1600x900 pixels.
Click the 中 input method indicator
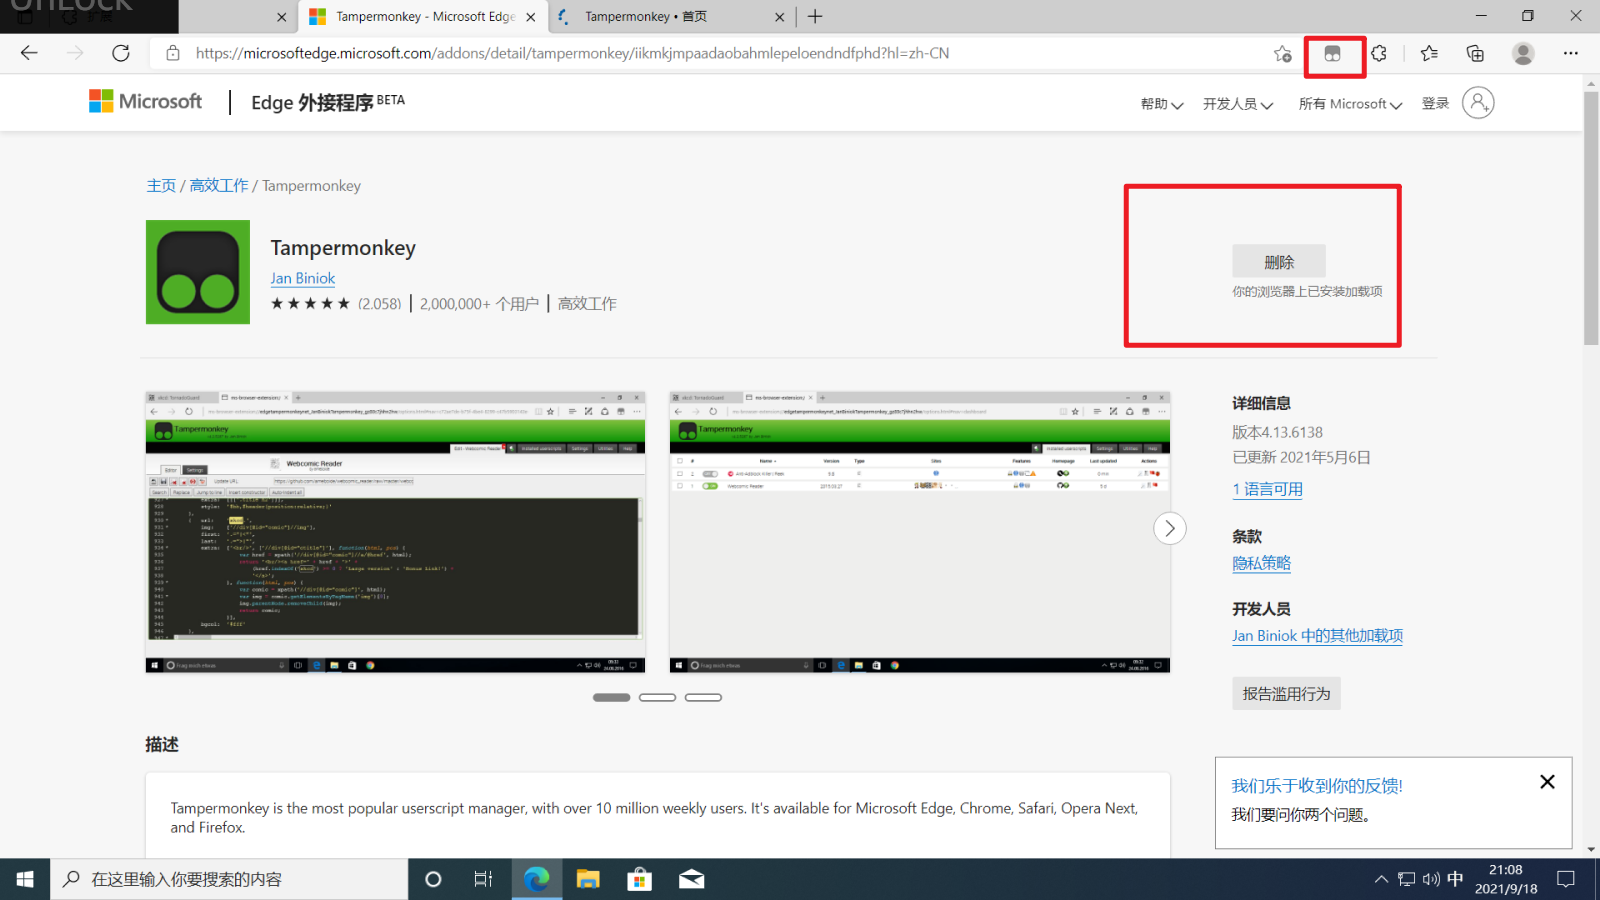point(1455,879)
